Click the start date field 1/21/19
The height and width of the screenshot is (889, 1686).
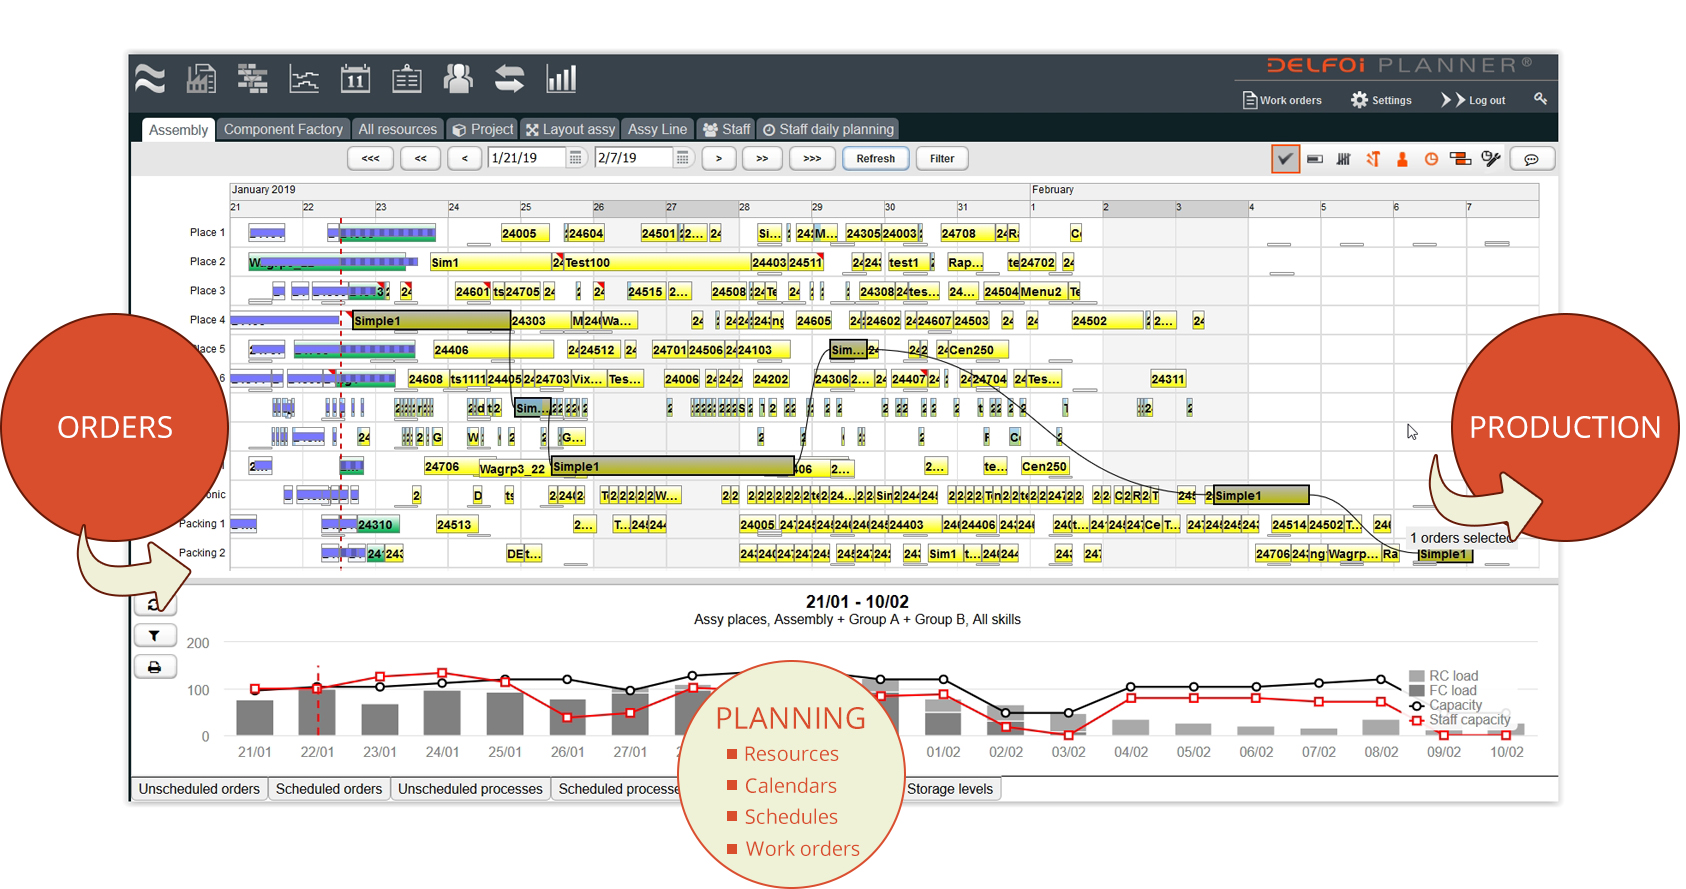click(527, 158)
